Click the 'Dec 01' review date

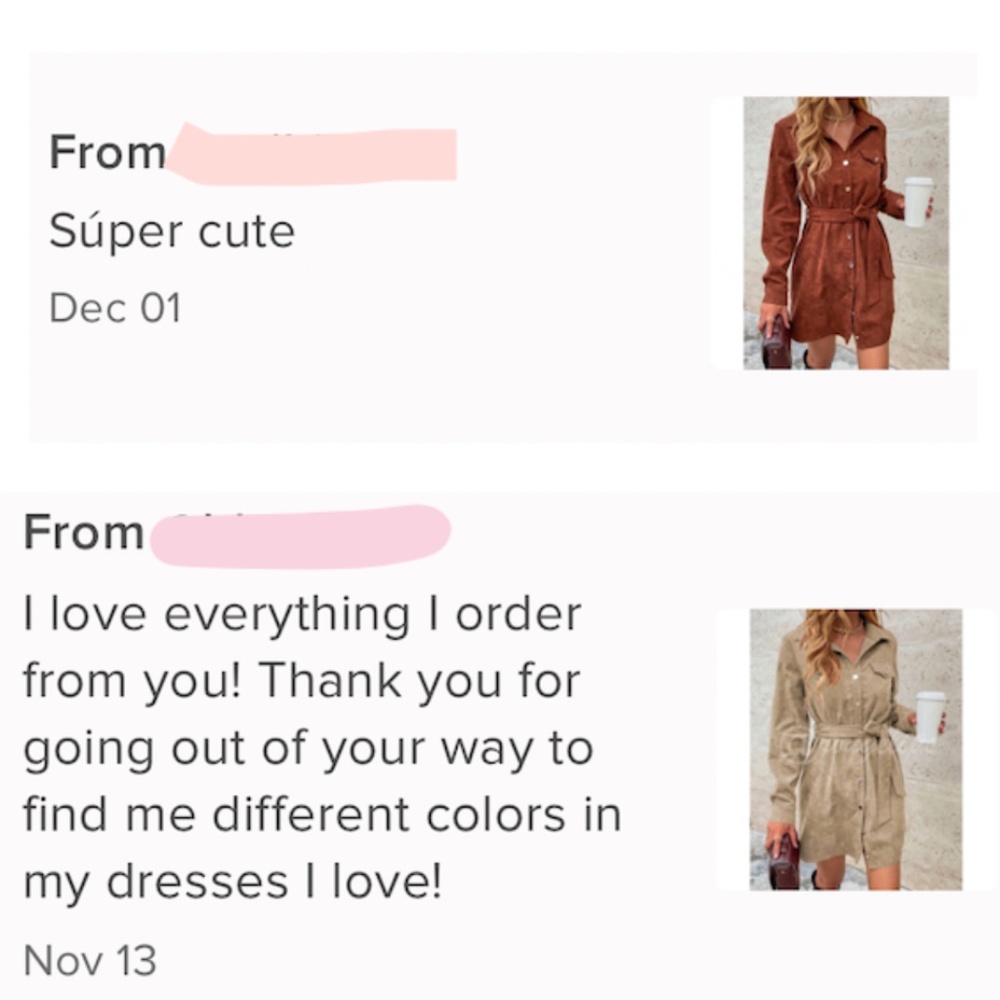coord(115,308)
